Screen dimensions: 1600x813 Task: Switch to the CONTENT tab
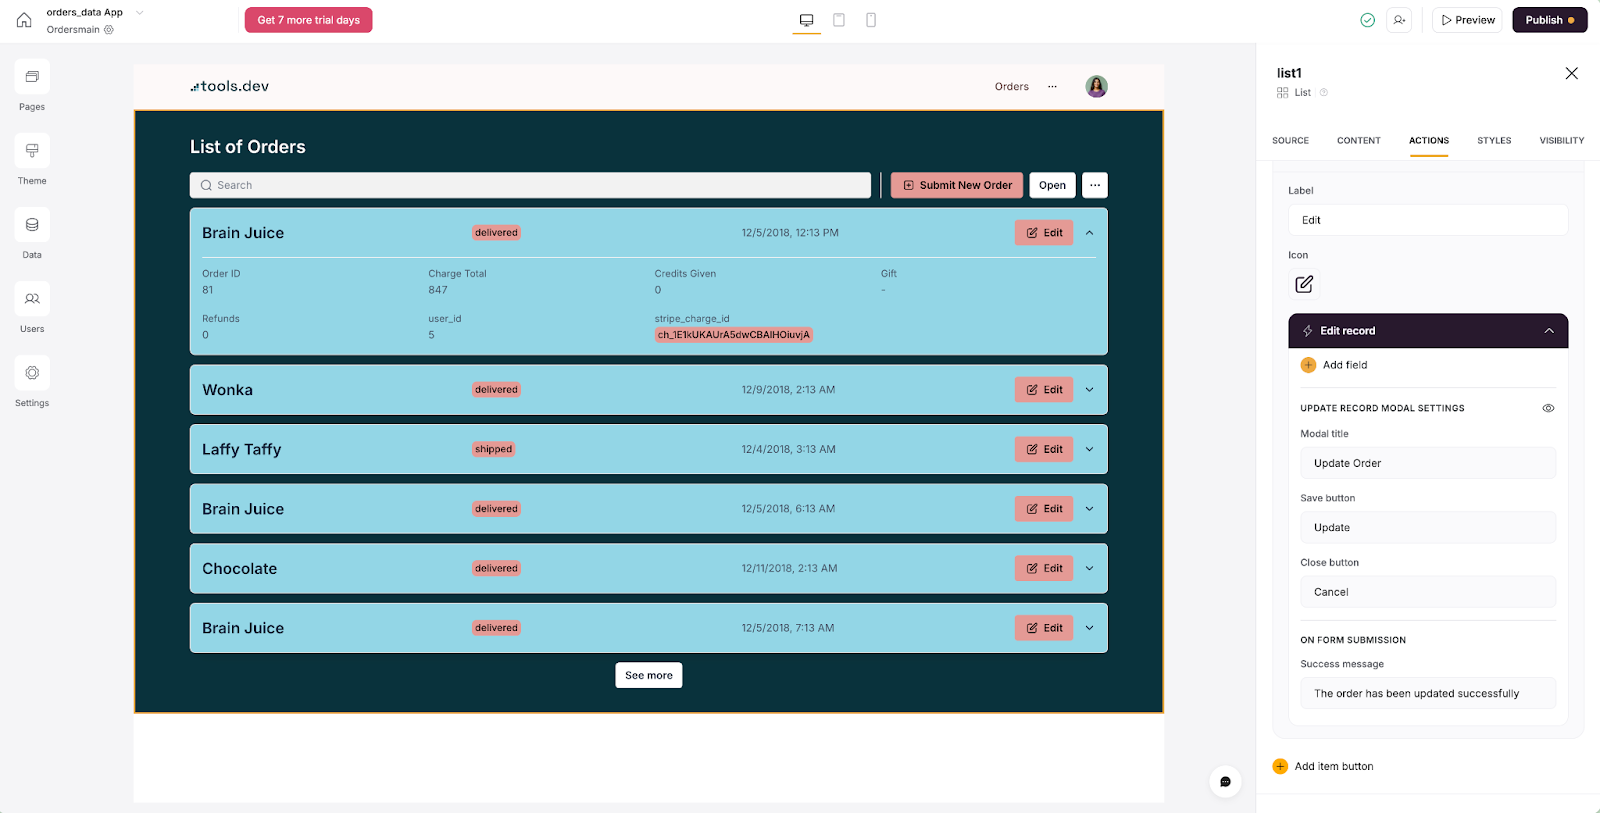click(1359, 141)
